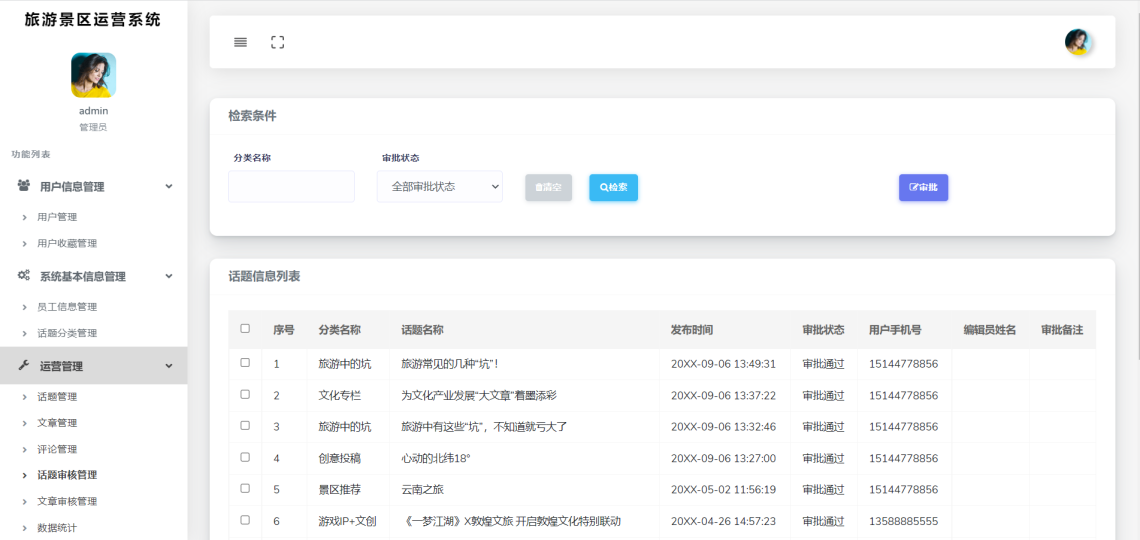Click arrow icon beside 用户管理
The image size is (1140, 540).
click(25, 217)
